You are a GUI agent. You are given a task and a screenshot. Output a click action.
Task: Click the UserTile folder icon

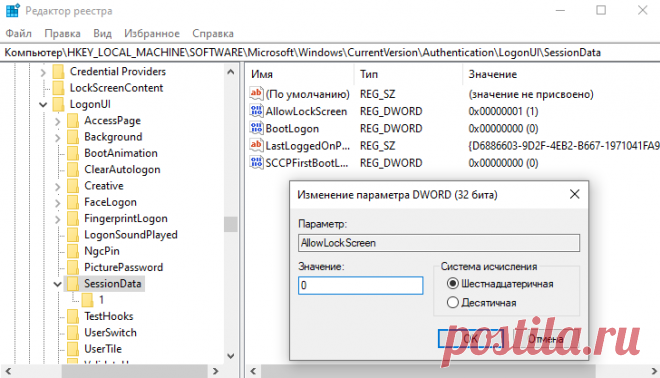73,349
